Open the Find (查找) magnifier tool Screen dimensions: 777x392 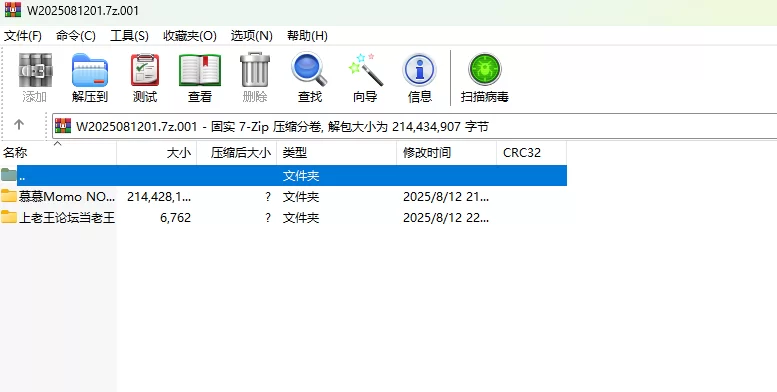(310, 70)
